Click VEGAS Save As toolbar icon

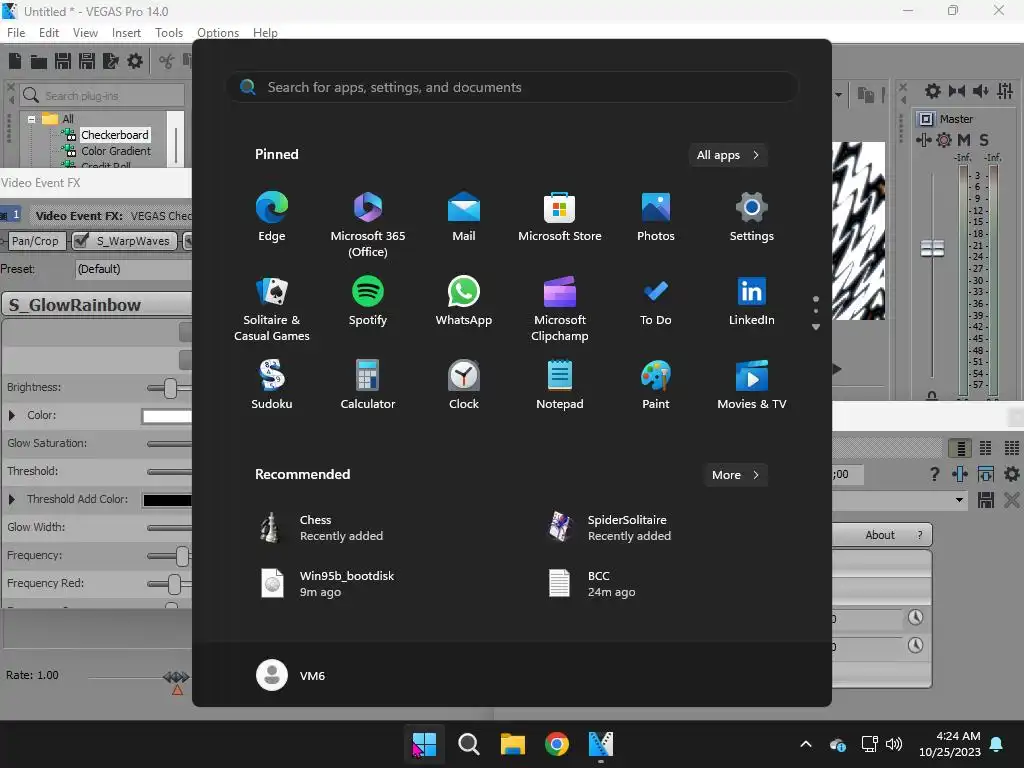click(x=87, y=61)
